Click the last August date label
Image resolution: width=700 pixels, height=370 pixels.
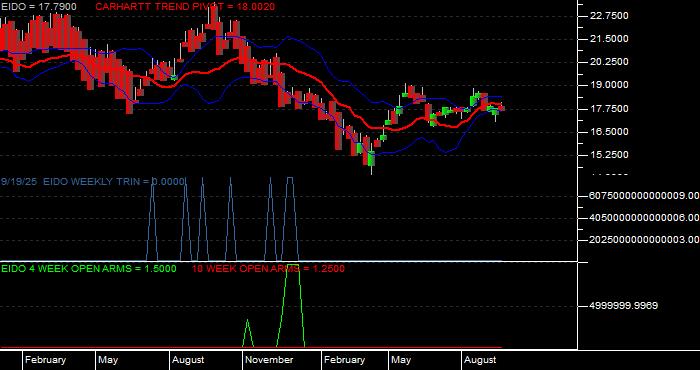[x=480, y=360]
